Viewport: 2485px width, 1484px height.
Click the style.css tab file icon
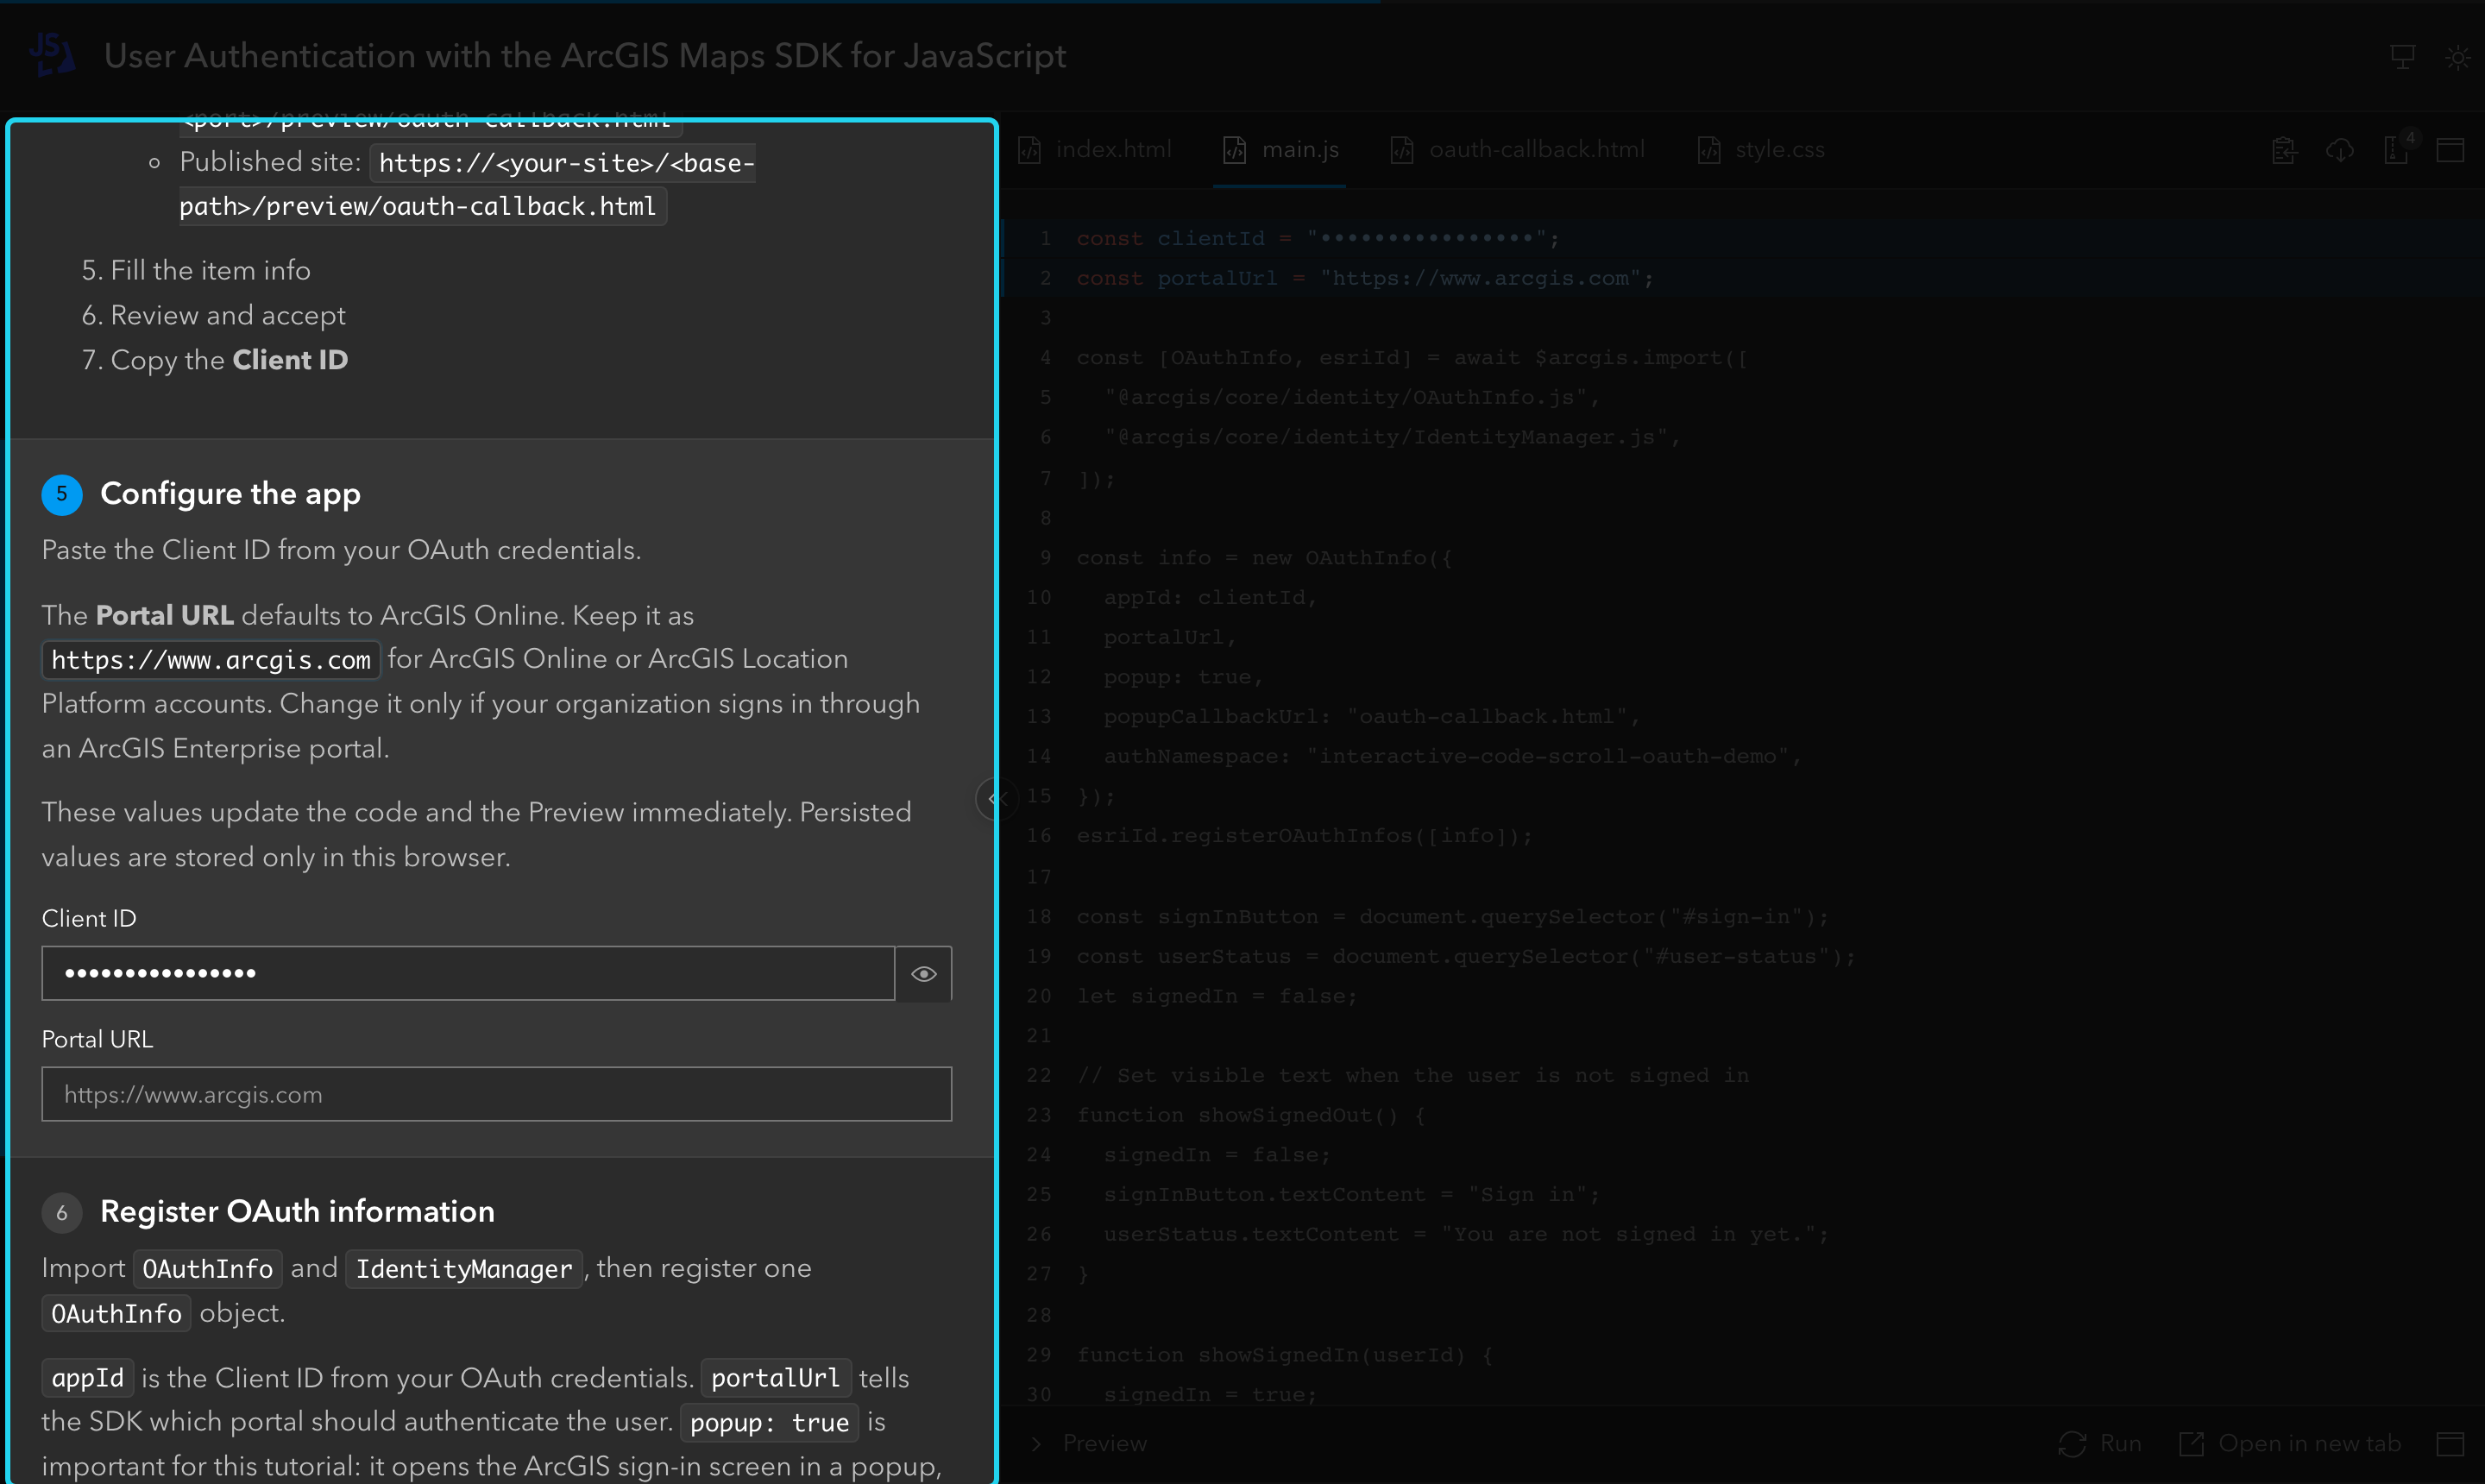(x=1709, y=150)
